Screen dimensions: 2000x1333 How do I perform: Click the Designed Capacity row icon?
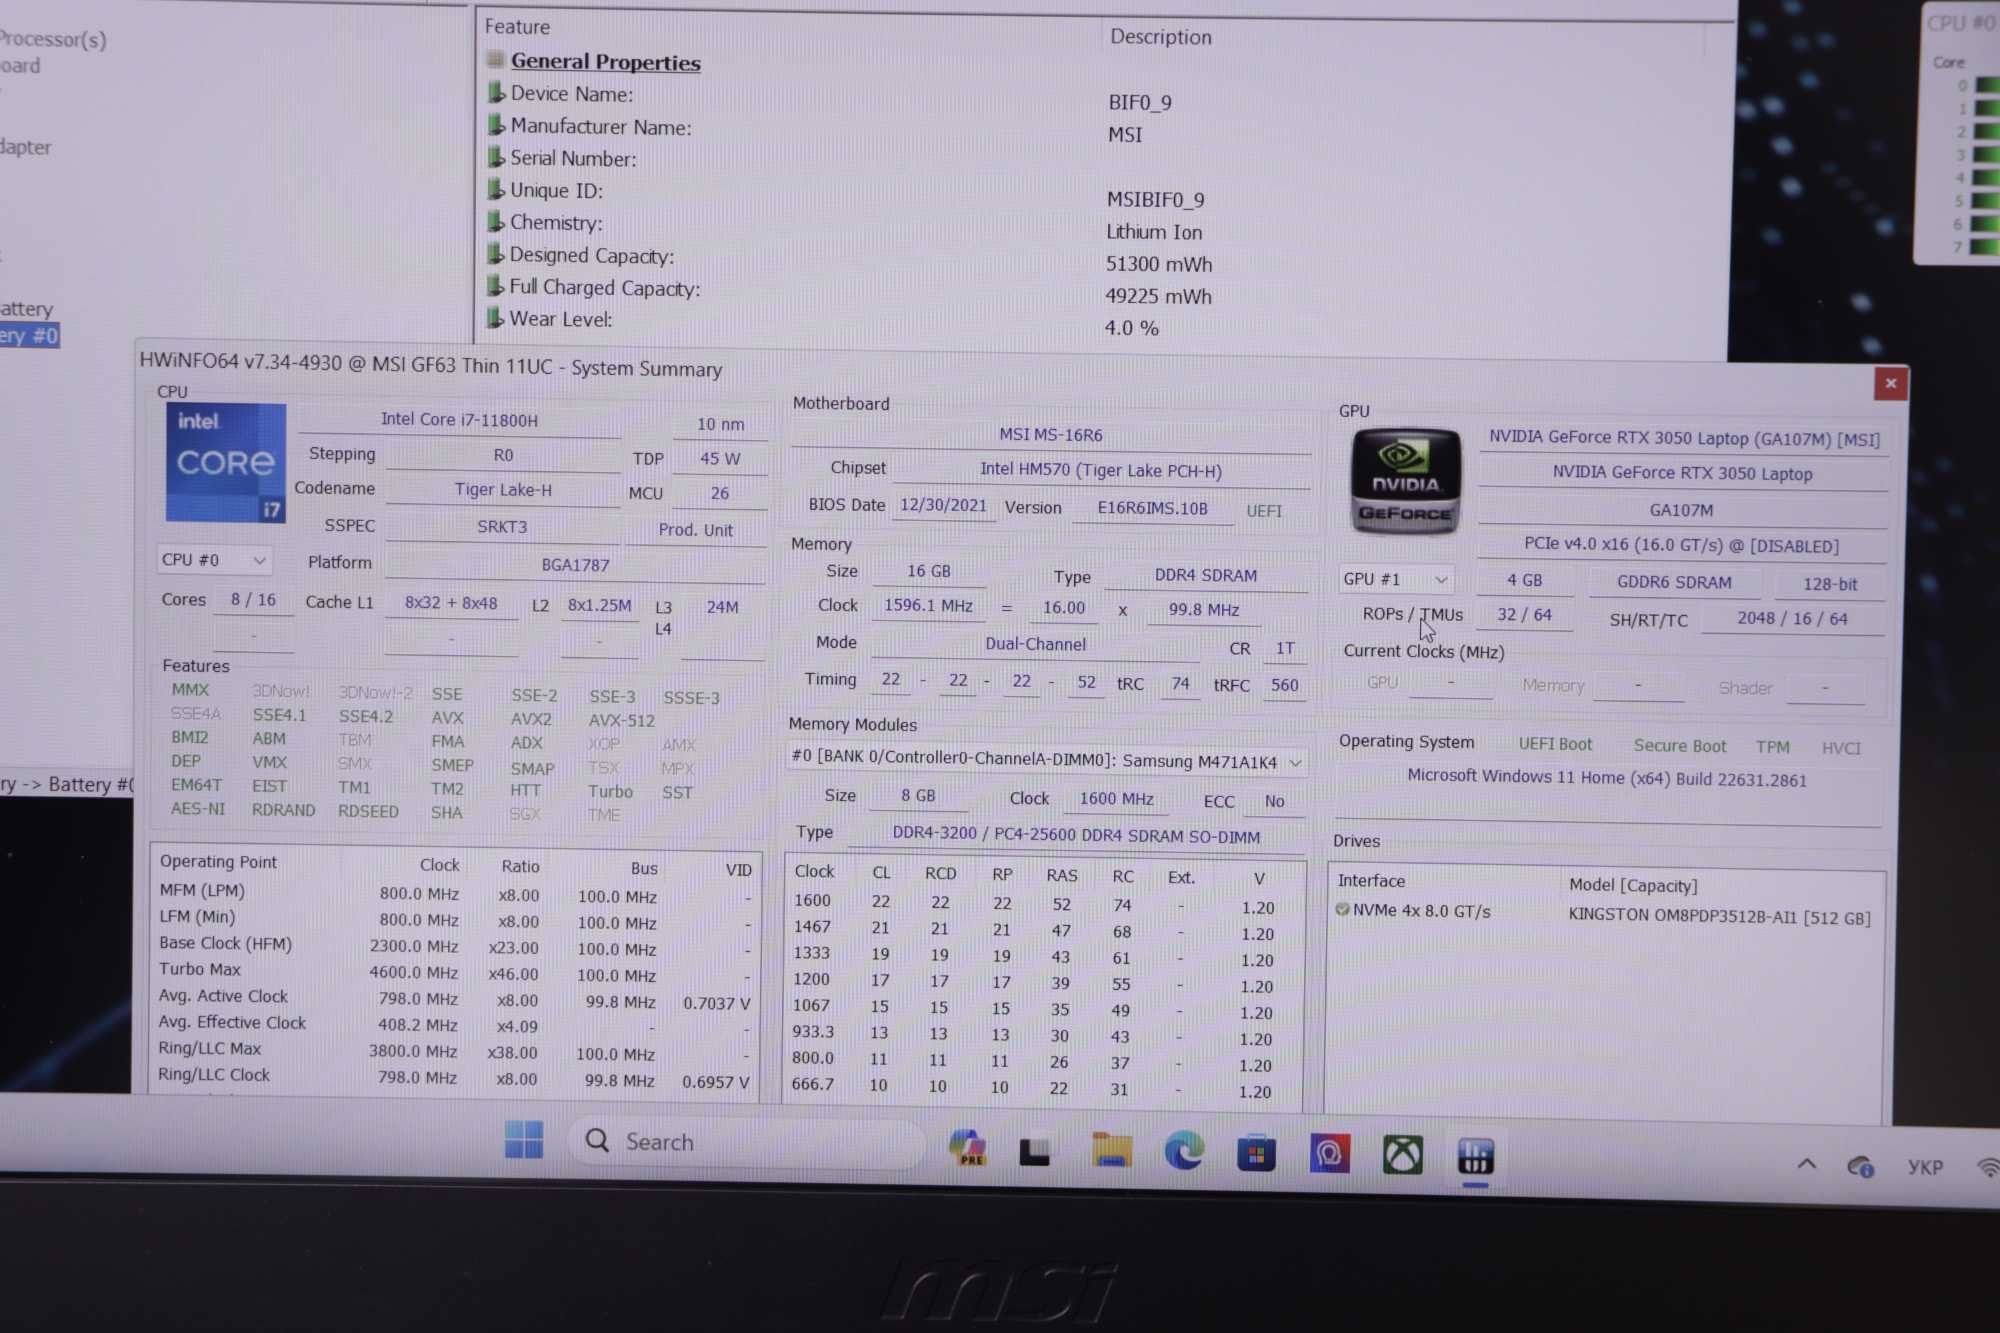pos(494,254)
